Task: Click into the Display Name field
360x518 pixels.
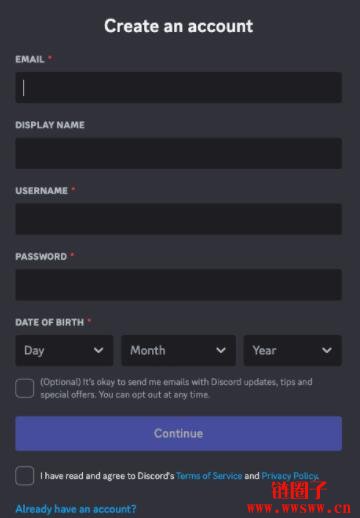Action: (178, 153)
